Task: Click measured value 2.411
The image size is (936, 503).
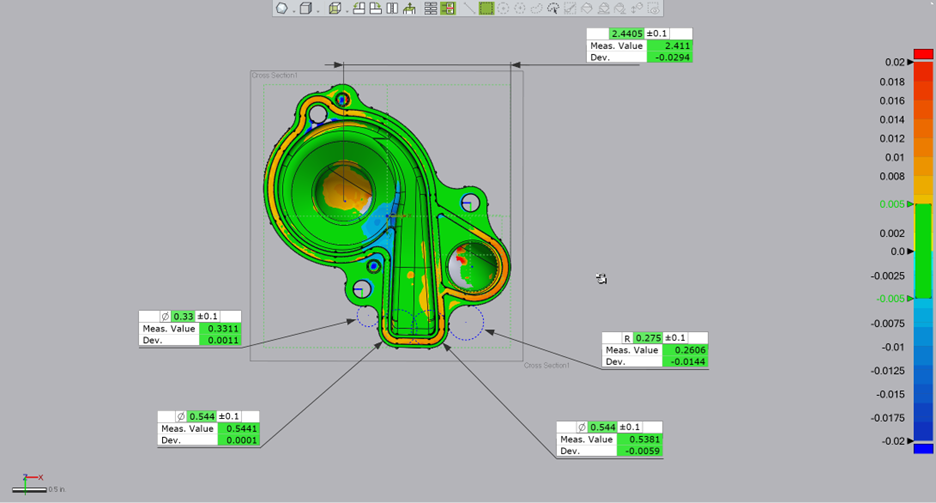Action: pyautogui.click(x=669, y=45)
